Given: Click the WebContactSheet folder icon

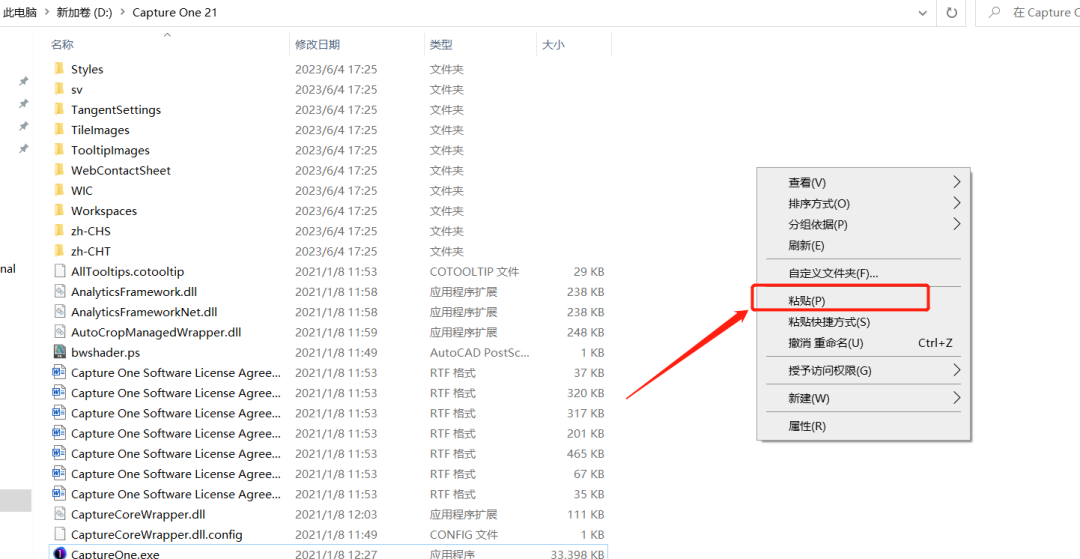Looking at the screenshot, I should (59, 170).
